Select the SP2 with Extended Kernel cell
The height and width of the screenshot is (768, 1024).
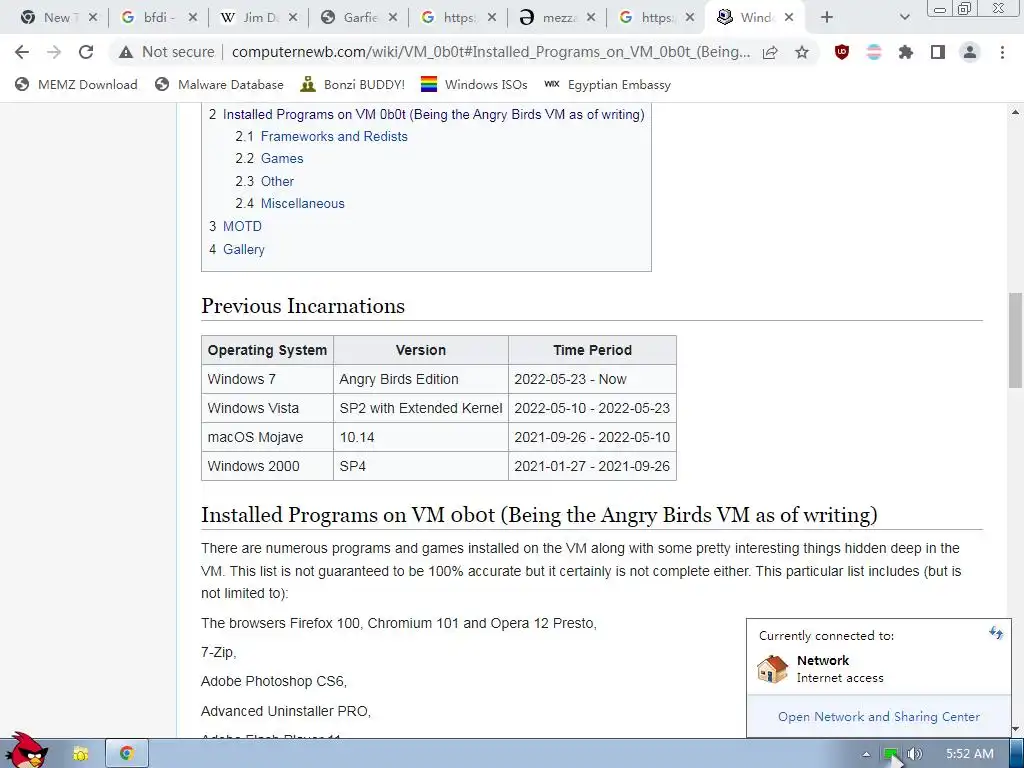[x=421, y=408]
